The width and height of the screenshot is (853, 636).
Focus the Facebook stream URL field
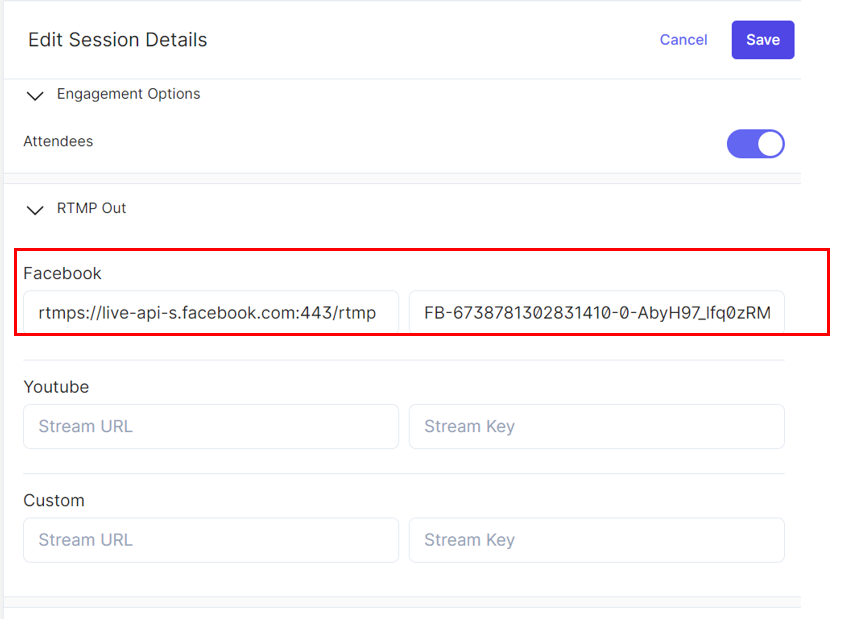[210, 313]
